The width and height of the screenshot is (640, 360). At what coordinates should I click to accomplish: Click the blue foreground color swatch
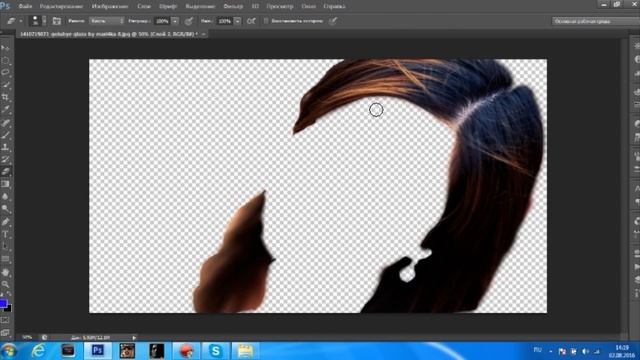[x=3, y=303]
